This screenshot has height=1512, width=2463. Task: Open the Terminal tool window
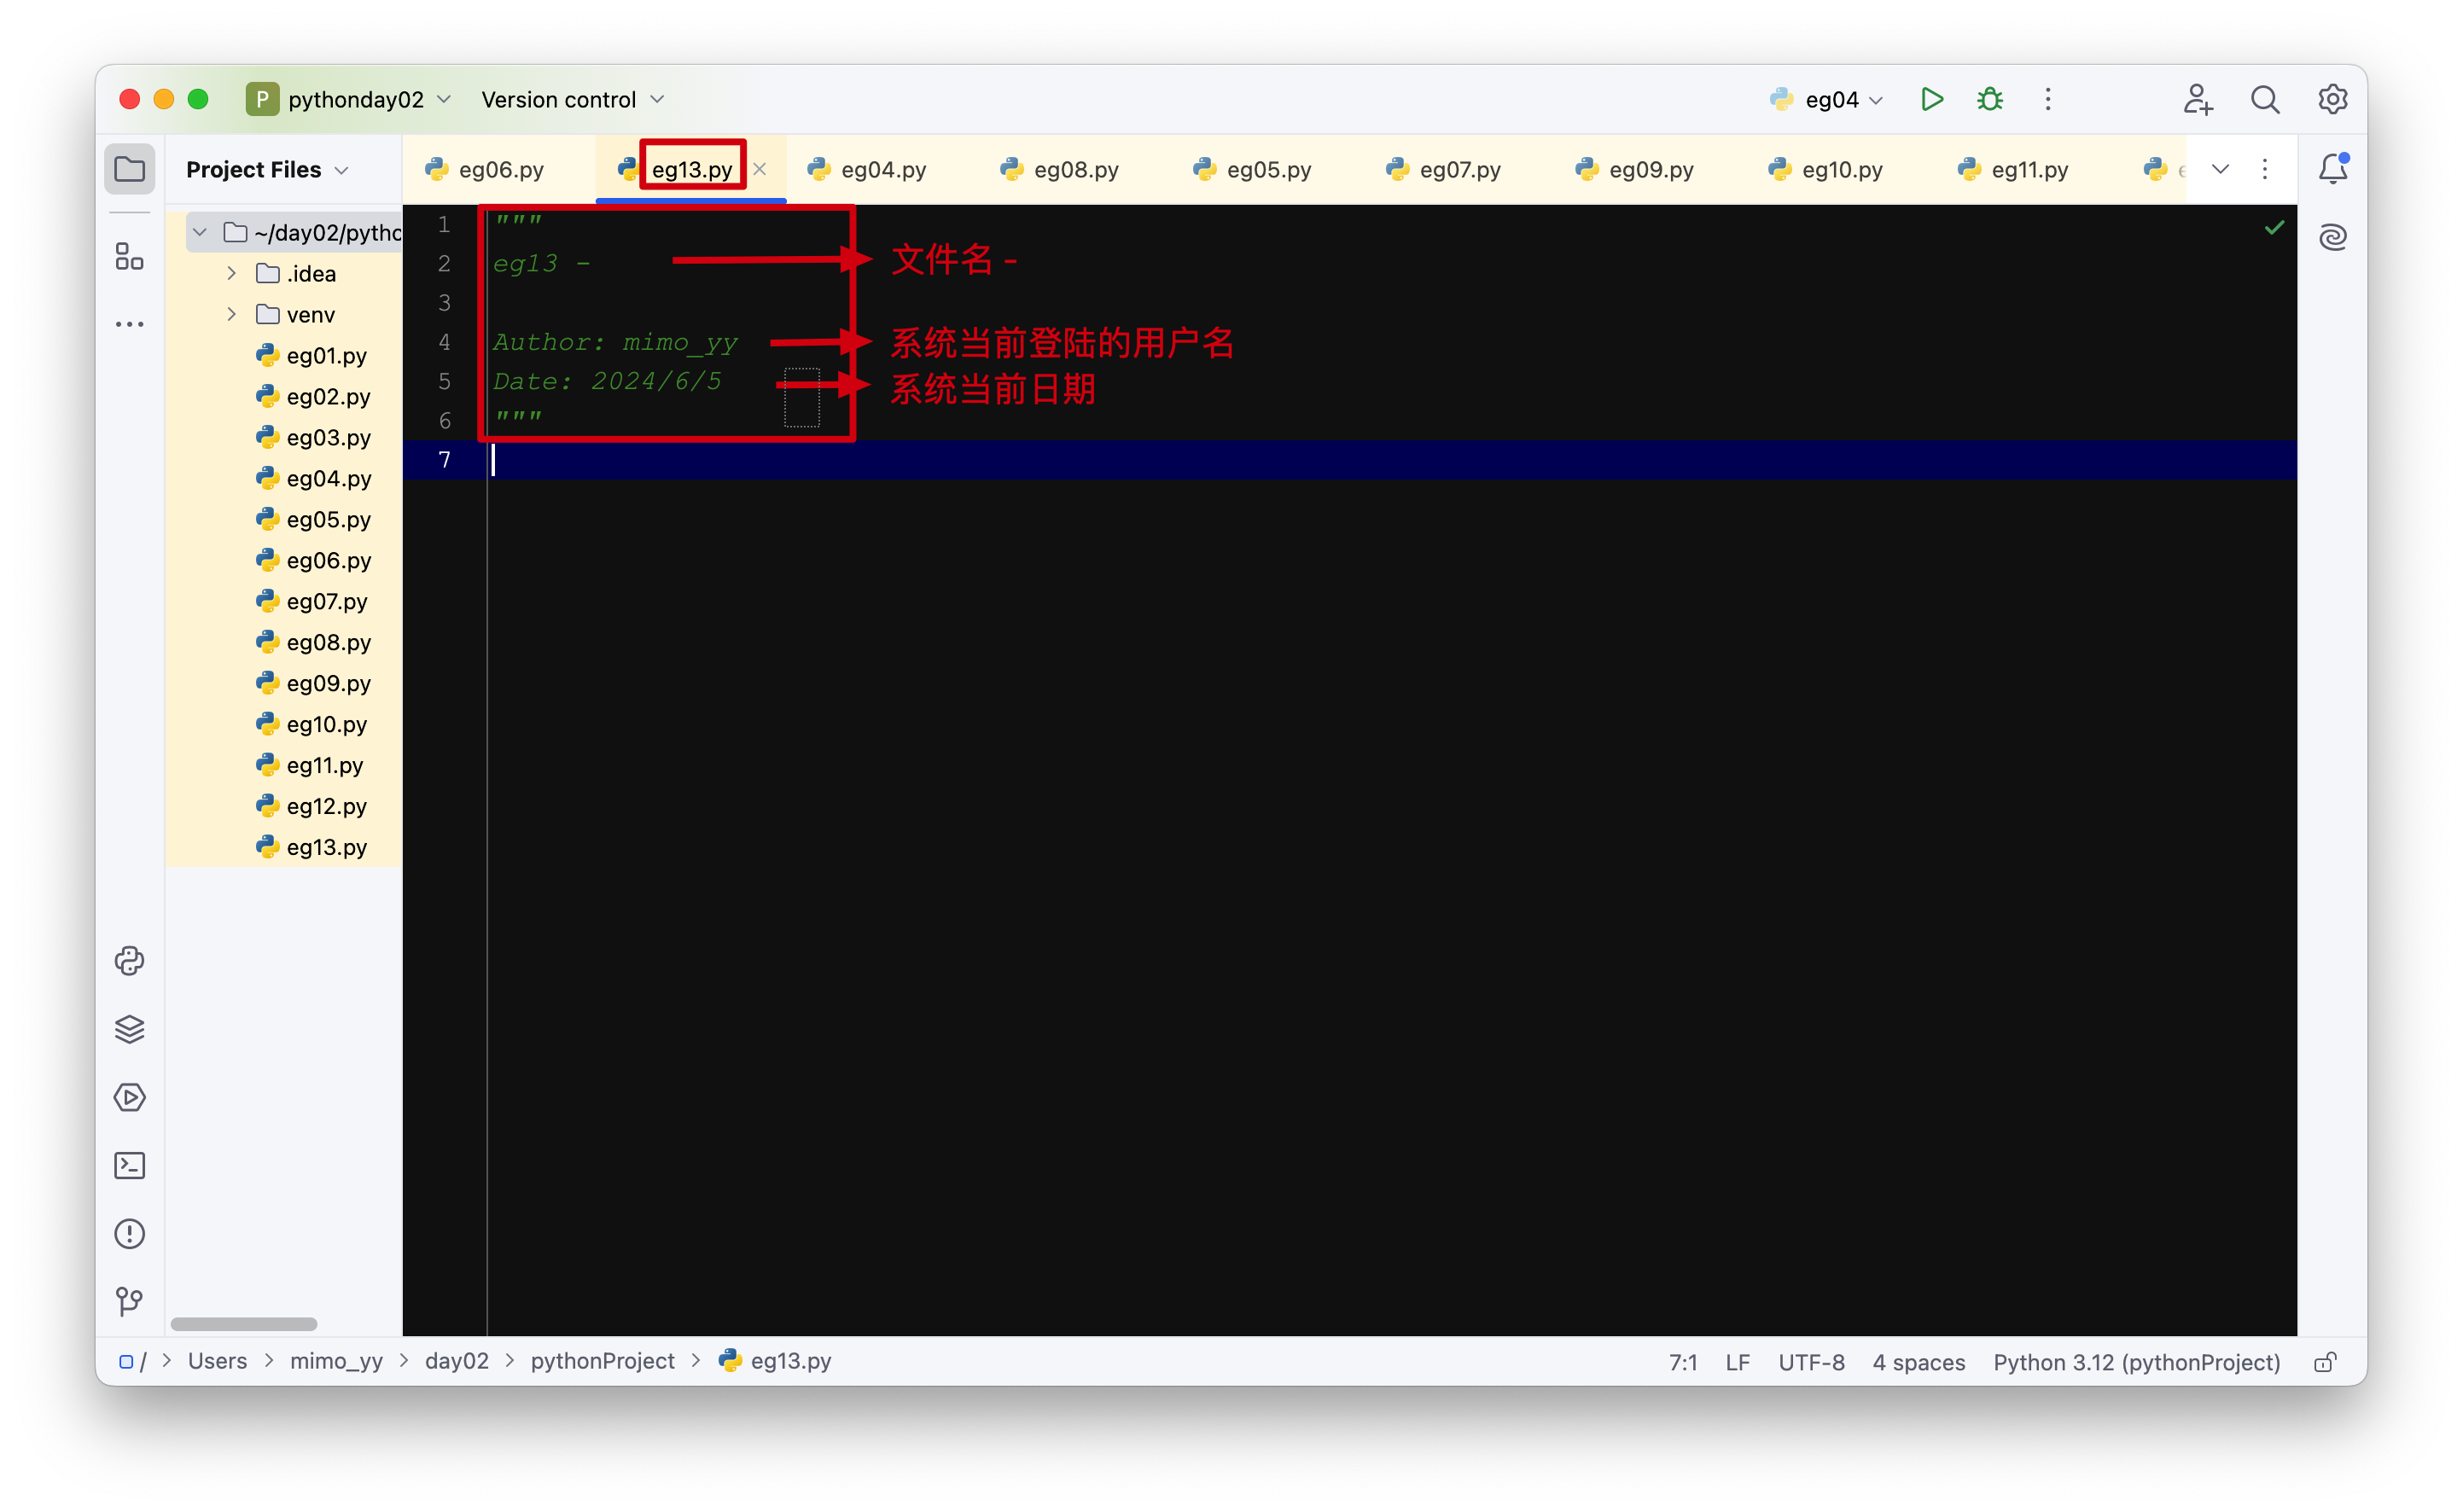point(129,1166)
